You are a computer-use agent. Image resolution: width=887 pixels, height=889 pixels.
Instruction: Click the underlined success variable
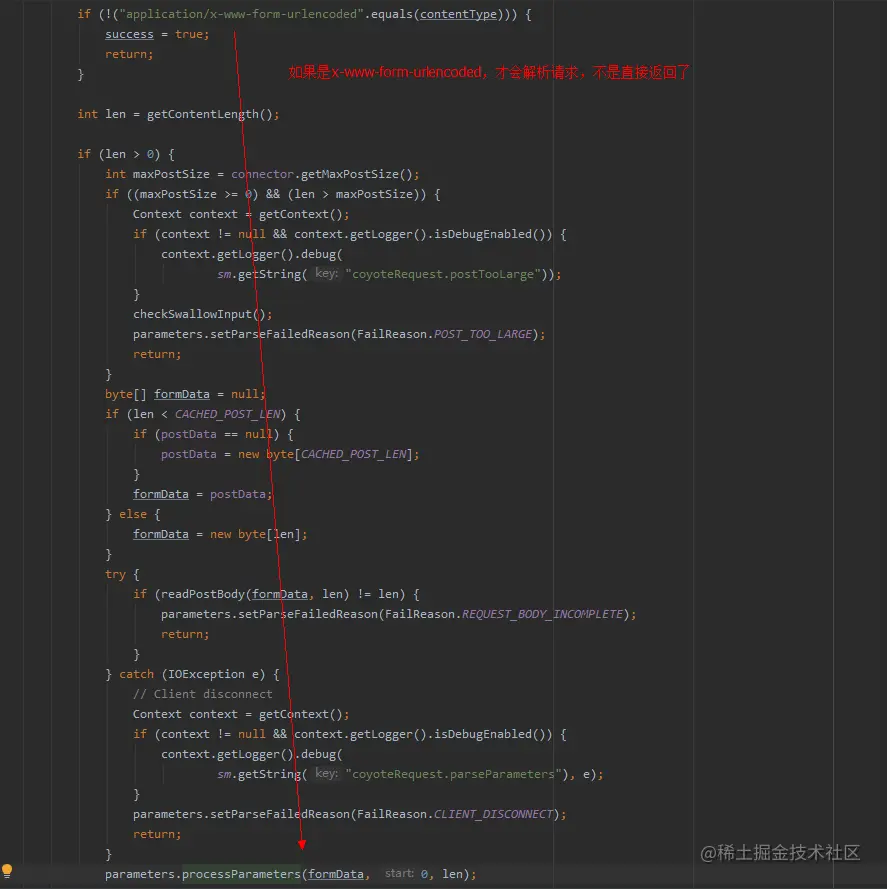129,34
